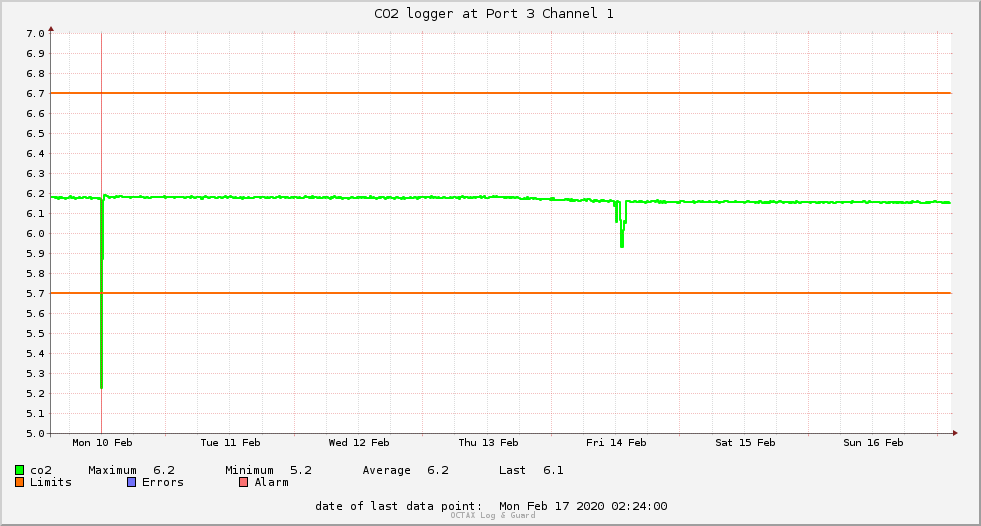Click the upper orange limit line at 6.7
This screenshot has width=981, height=526.
coord(501,93)
